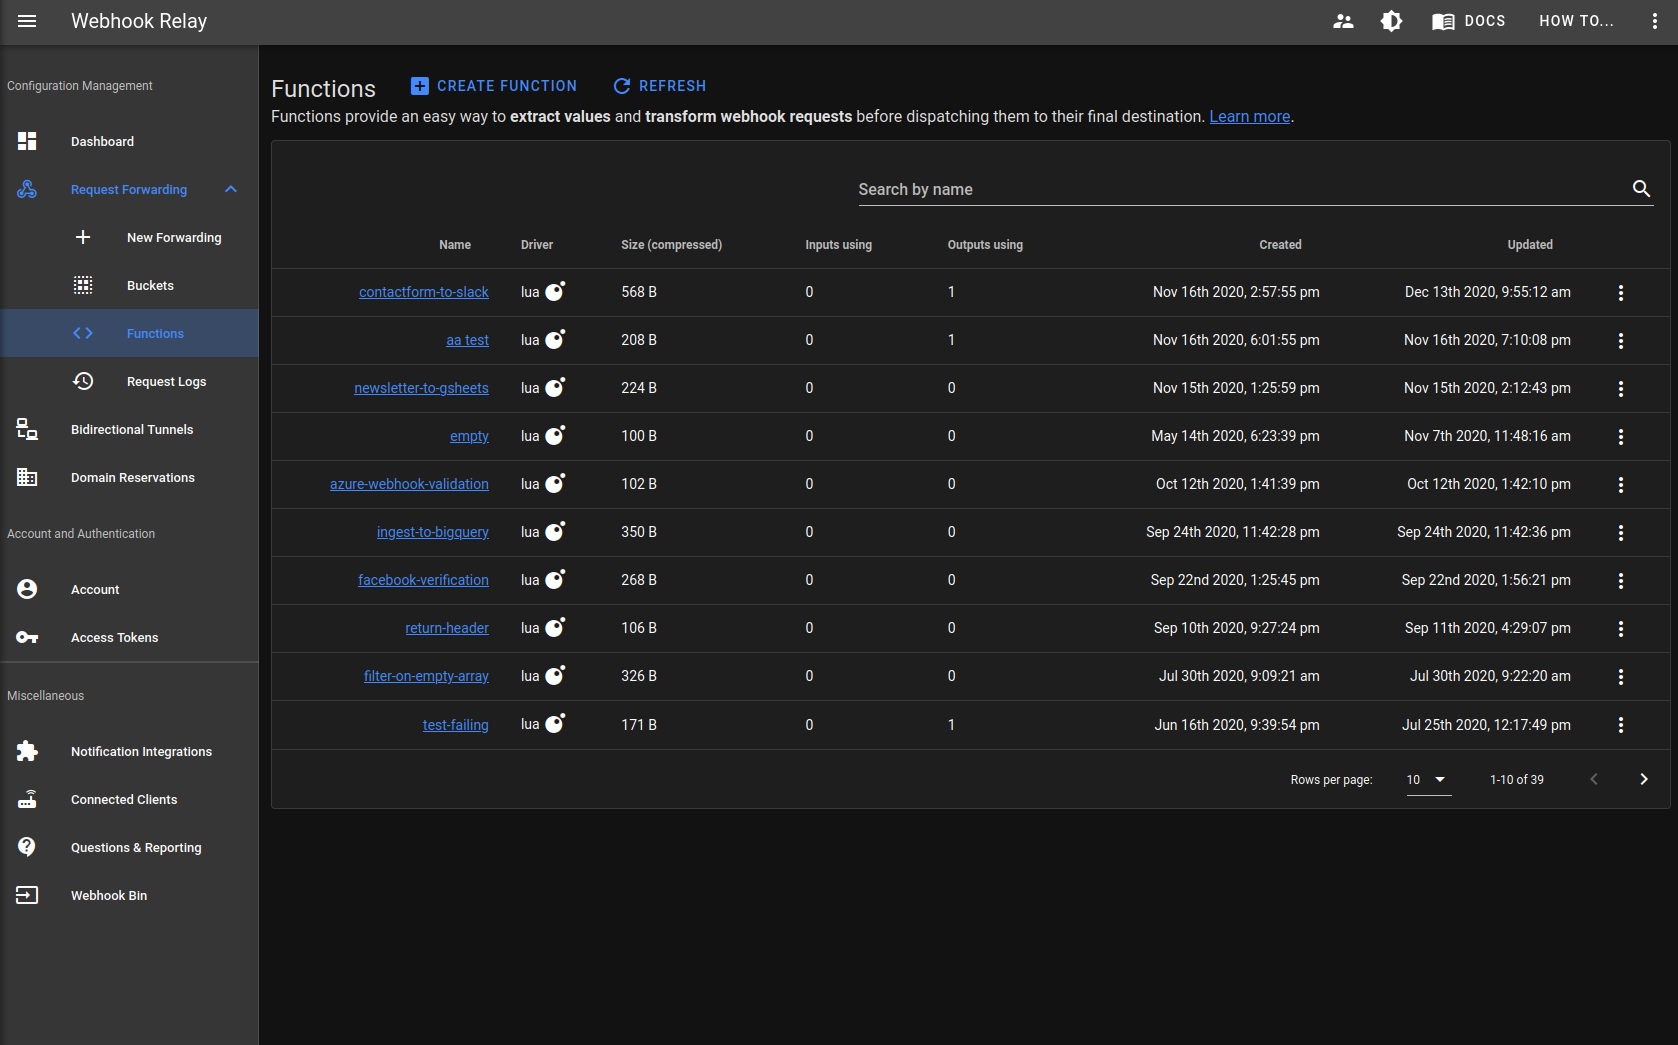Click the CREATE FUNCTION button
The width and height of the screenshot is (1678, 1045).
[493, 85]
